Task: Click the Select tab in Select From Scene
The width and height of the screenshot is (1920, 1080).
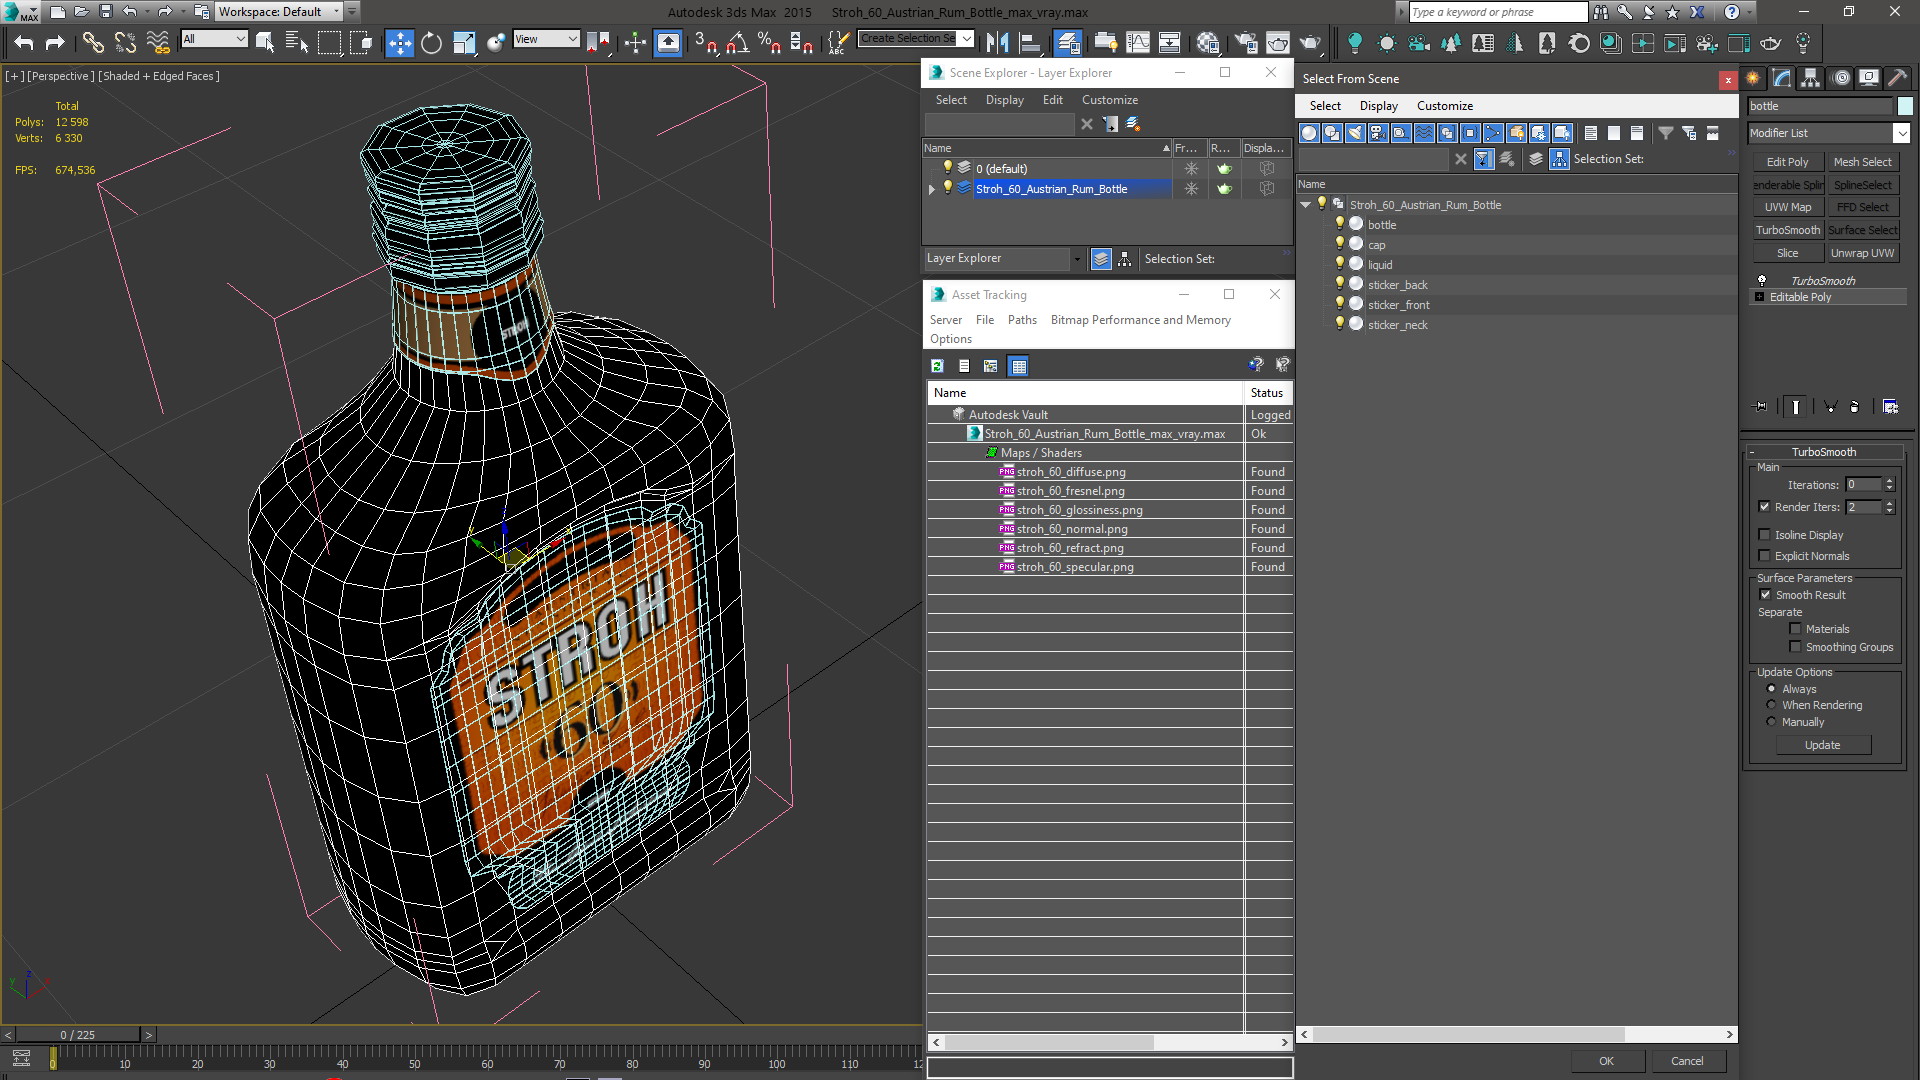Action: pyautogui.click(x=1325, y=105)
